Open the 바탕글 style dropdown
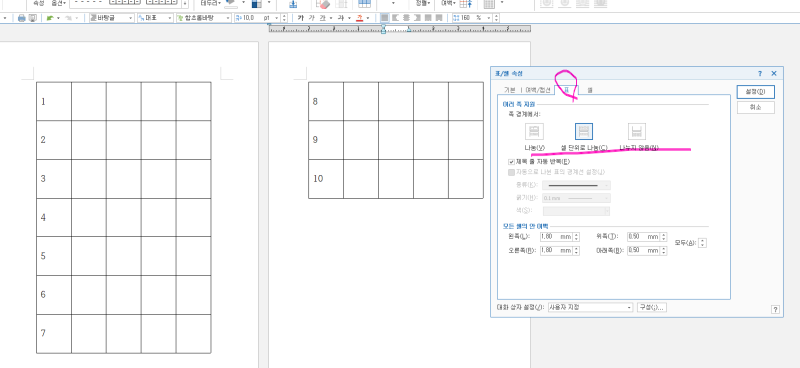The width and height of the screenshot is (800, 368). tap(112, 18)
